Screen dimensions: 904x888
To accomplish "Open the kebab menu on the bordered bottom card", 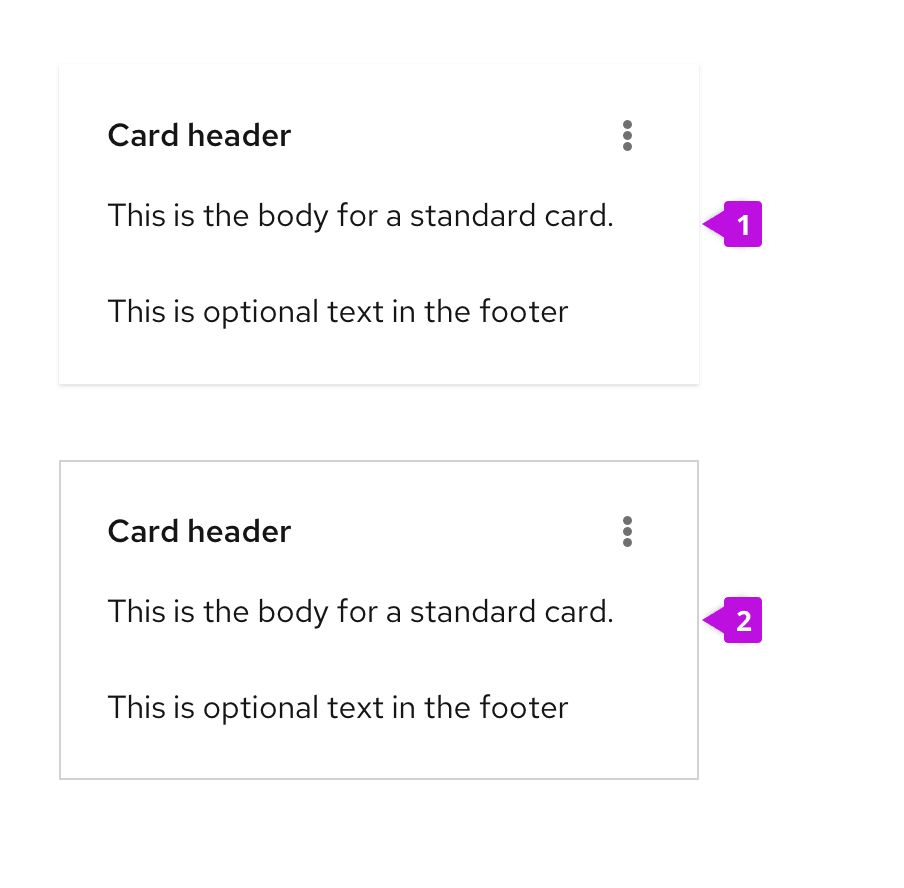I will 627,532.
